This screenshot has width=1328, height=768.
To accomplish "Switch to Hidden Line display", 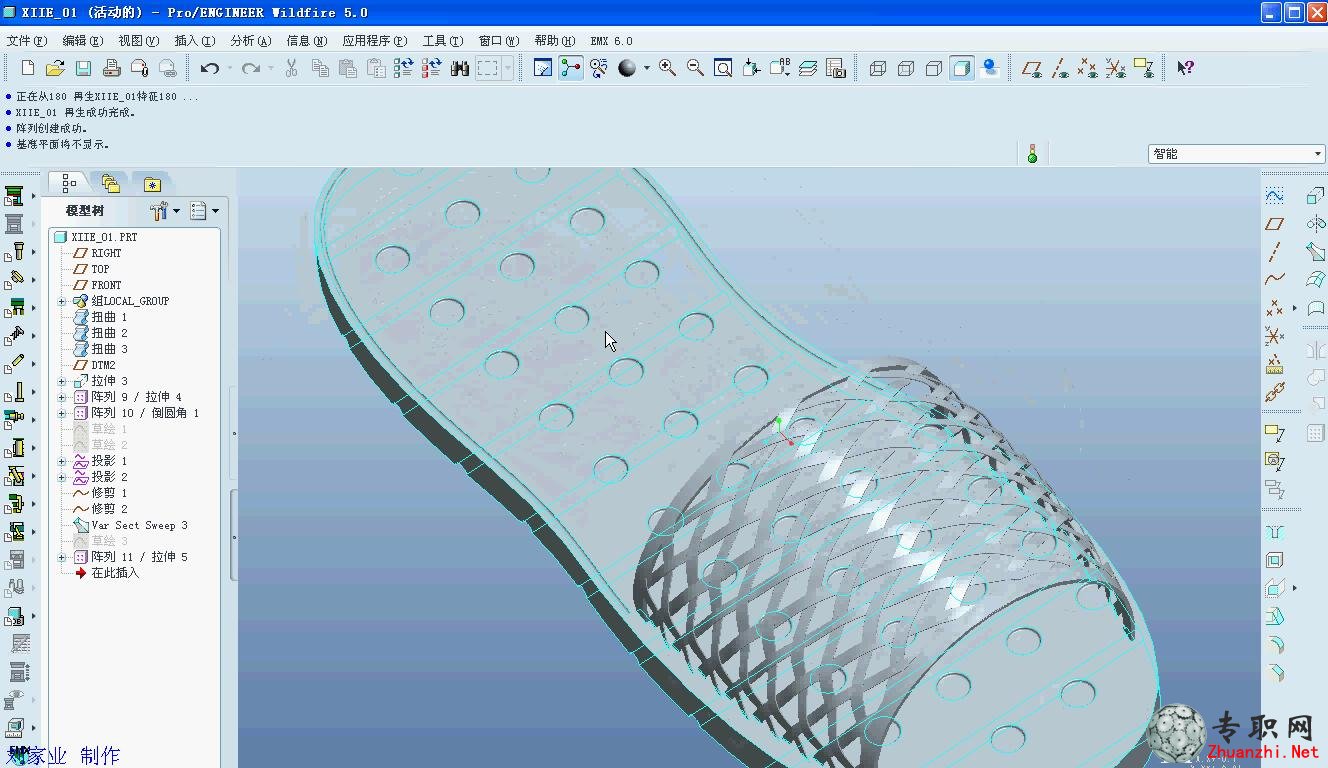I will click(906, 68).
